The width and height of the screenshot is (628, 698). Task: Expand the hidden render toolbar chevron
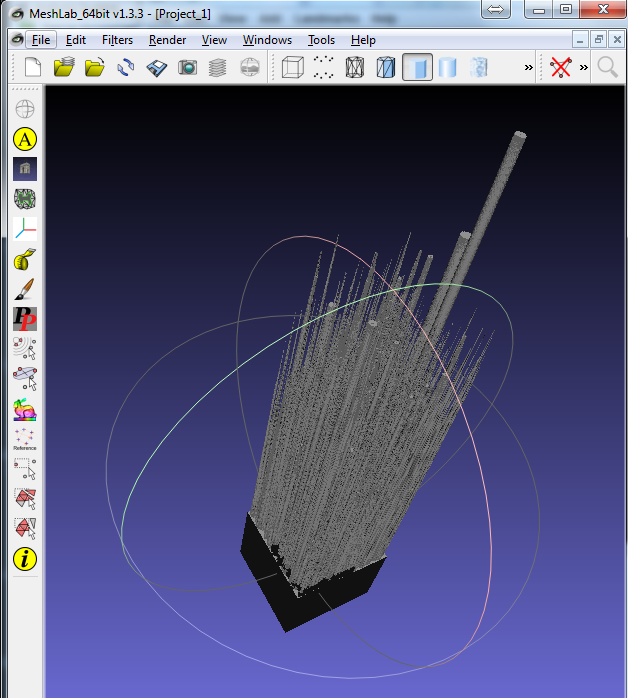pyautogui.click(x=528, y=67)
